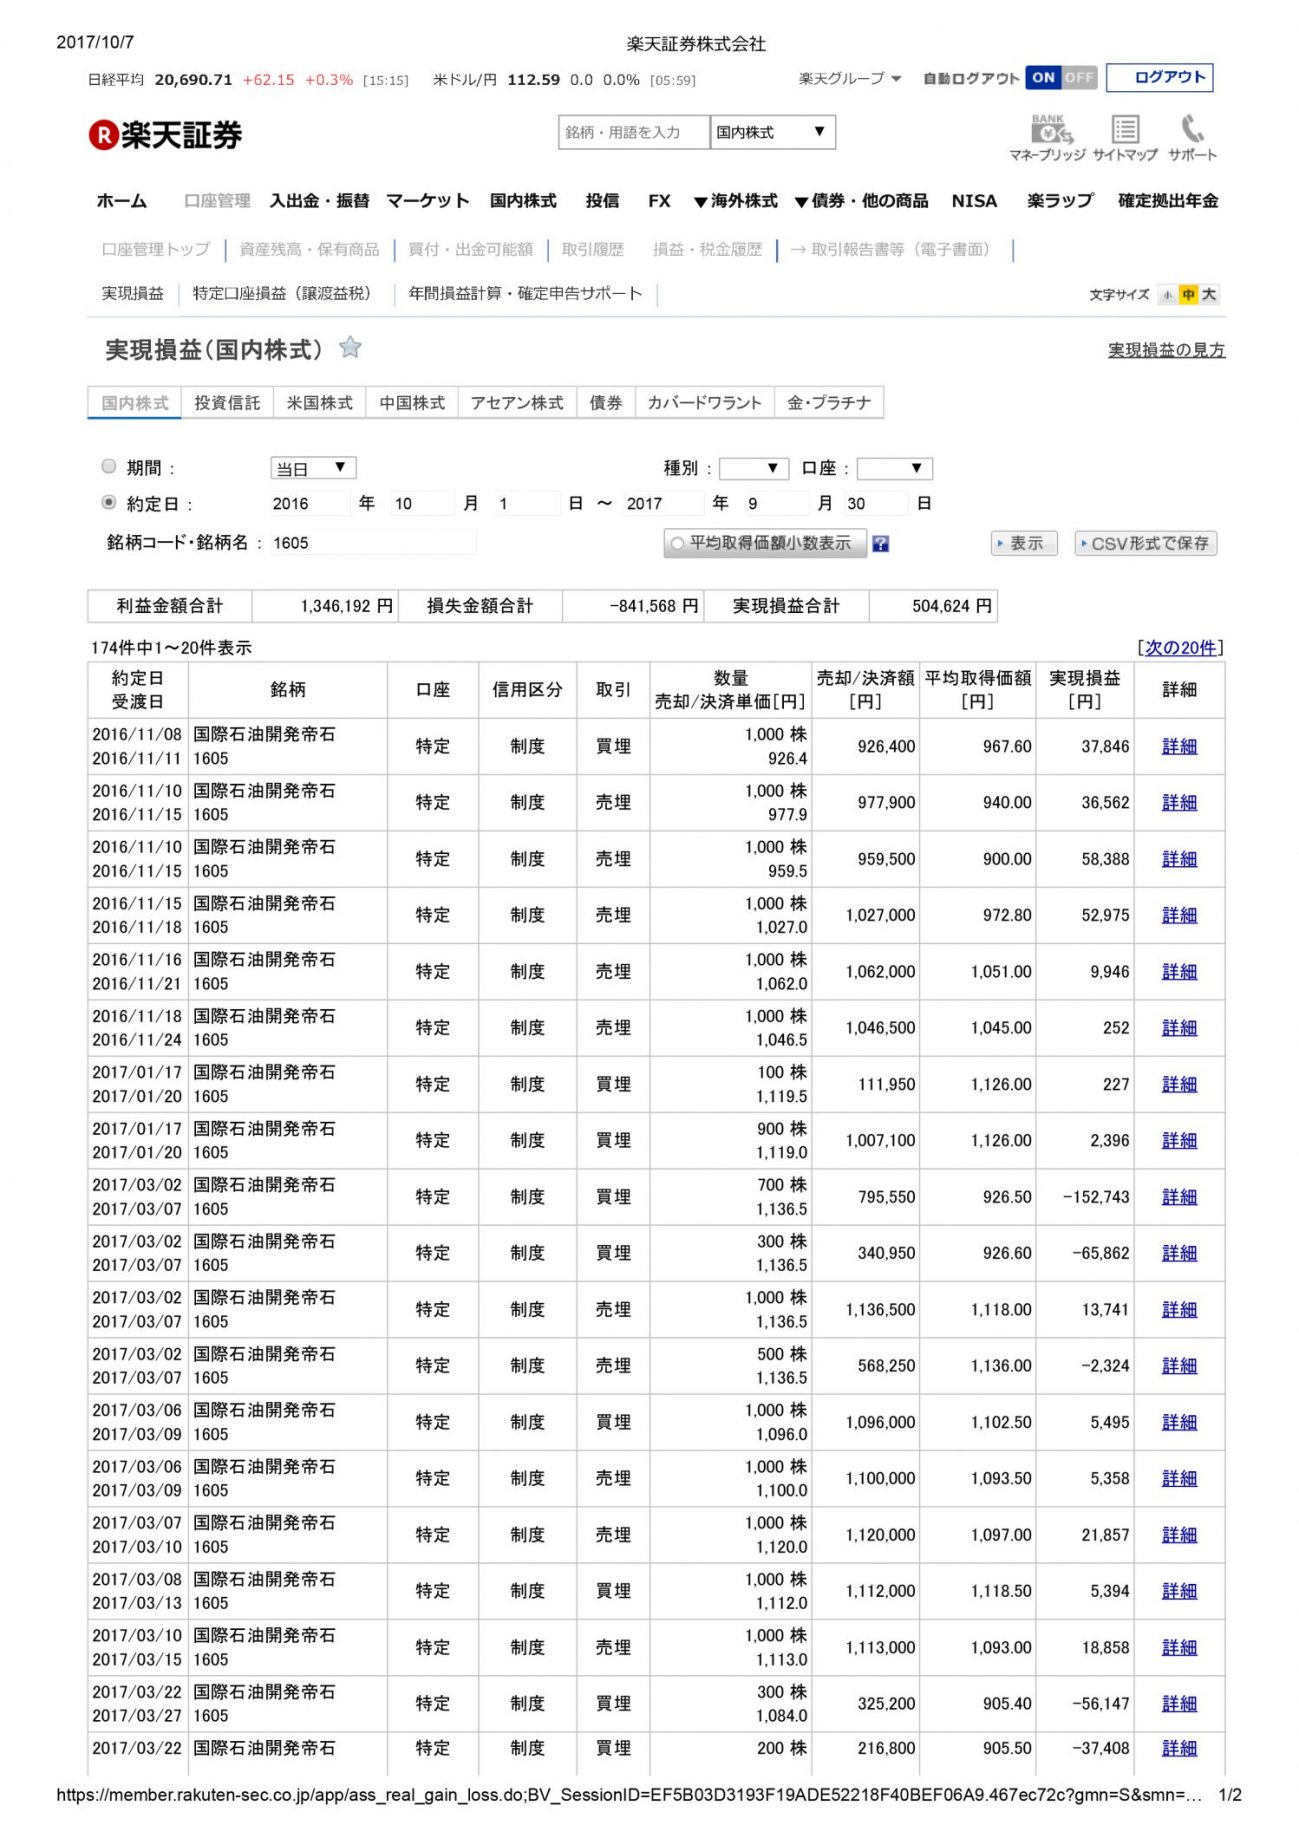Switch to the 債券 tab
1299x1838 pixels.
pyautogui.click(x=606, y=402)
